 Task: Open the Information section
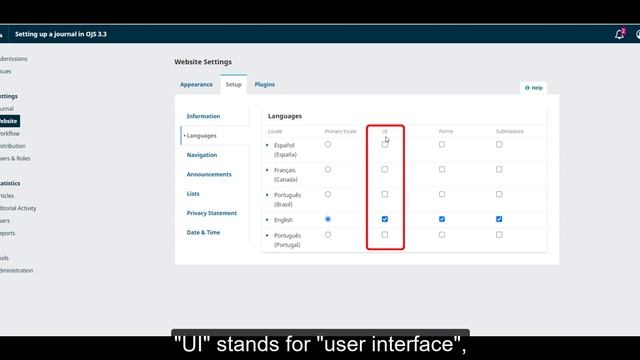click(x=203, y=116)
